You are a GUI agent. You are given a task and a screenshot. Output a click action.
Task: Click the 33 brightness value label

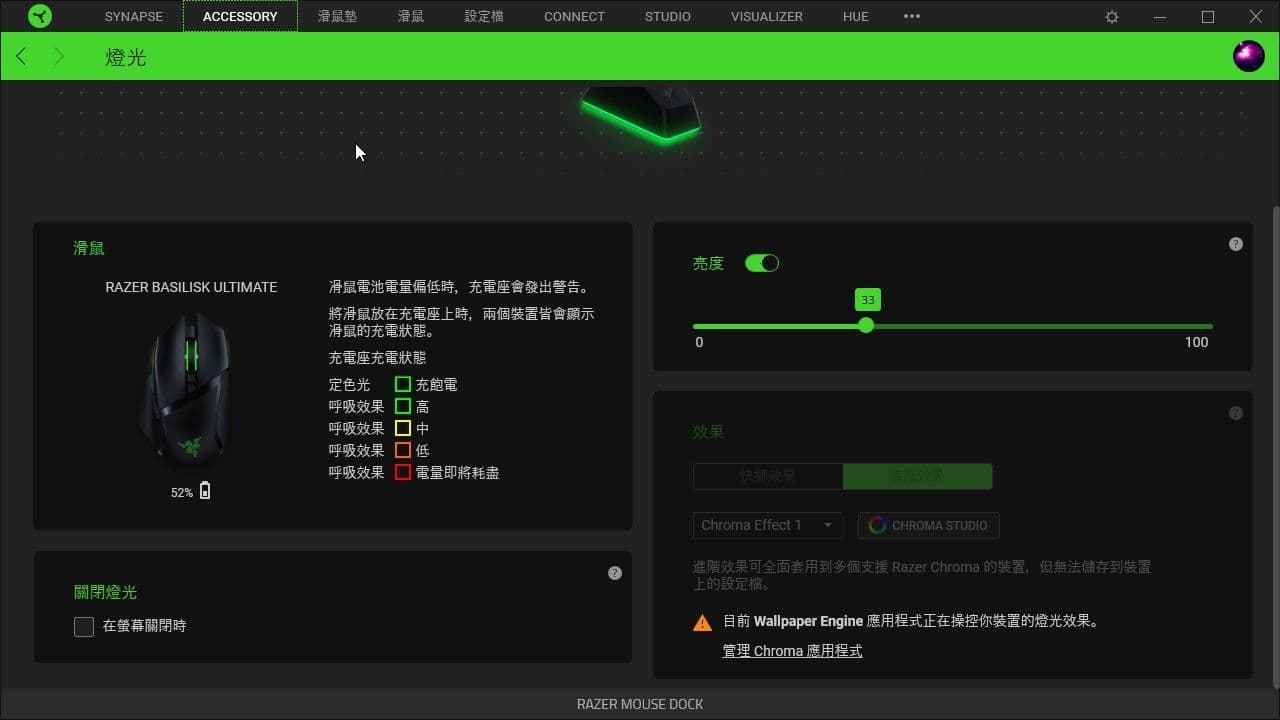click(868, 300)
